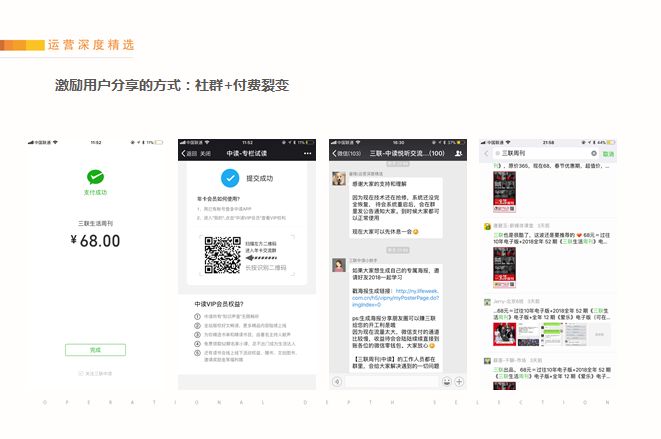Open the first poster image in search results

(504, 192)
